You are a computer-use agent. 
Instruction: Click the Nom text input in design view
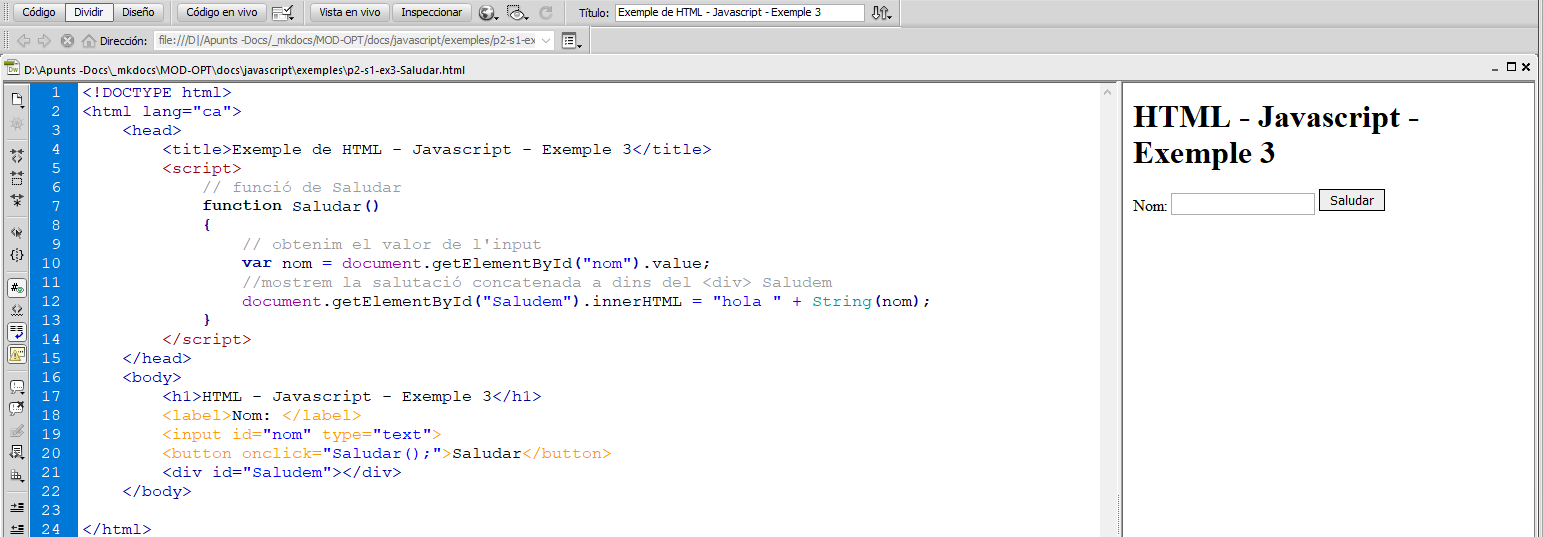tap(1242, 204)
